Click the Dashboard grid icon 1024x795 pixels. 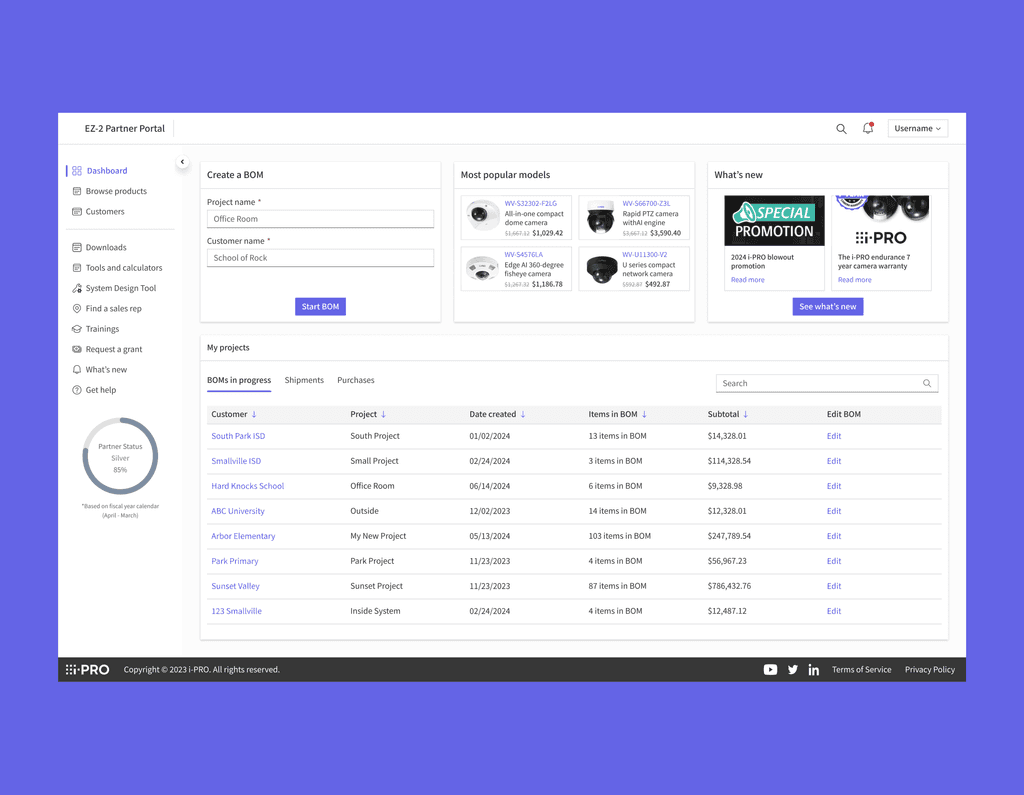77,170
